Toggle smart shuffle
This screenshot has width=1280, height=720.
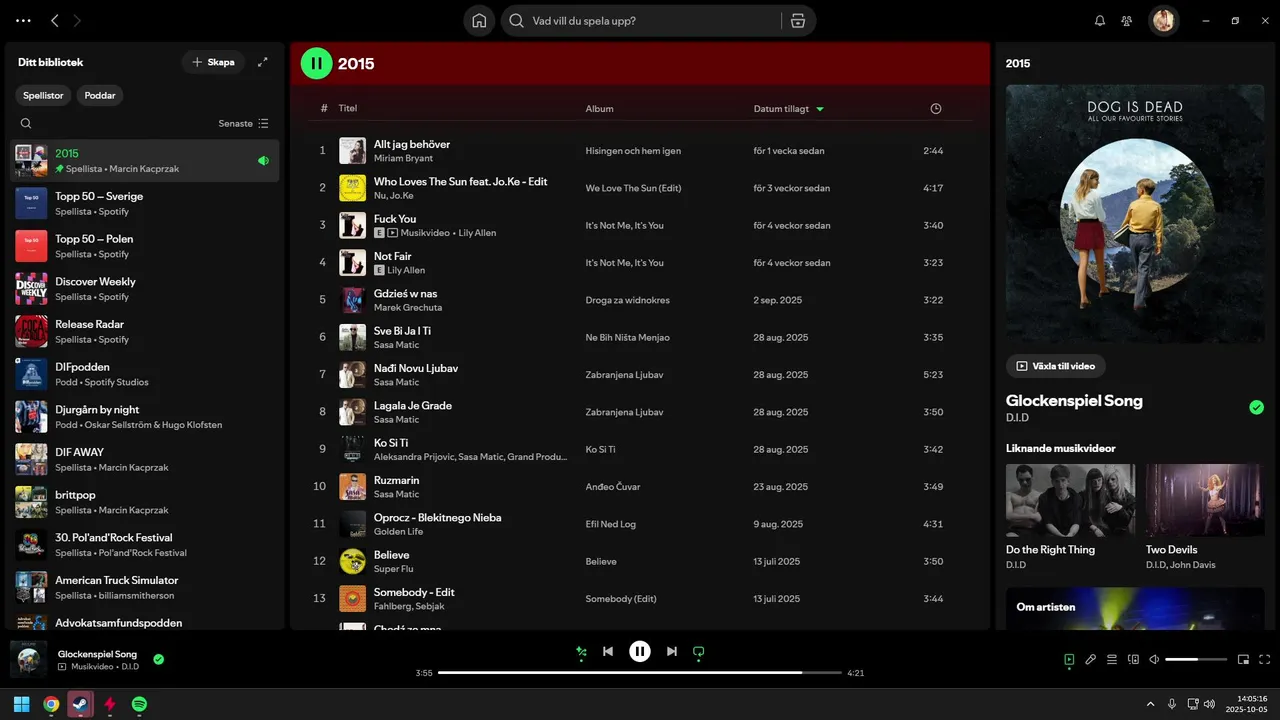(x=581, y=651)
